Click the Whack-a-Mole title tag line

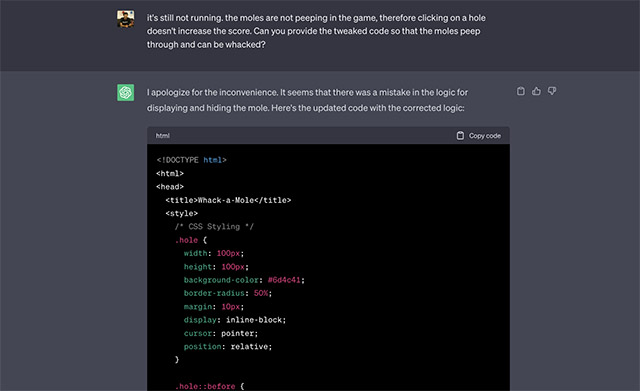click(x=228, y=200)
